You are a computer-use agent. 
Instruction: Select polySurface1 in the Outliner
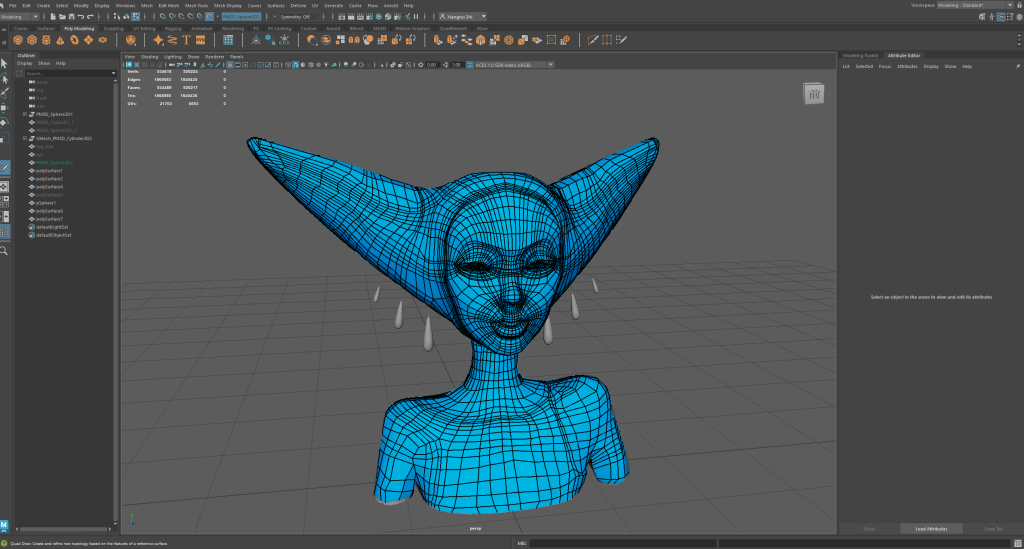pyautogui.click(x=49, y=171)
